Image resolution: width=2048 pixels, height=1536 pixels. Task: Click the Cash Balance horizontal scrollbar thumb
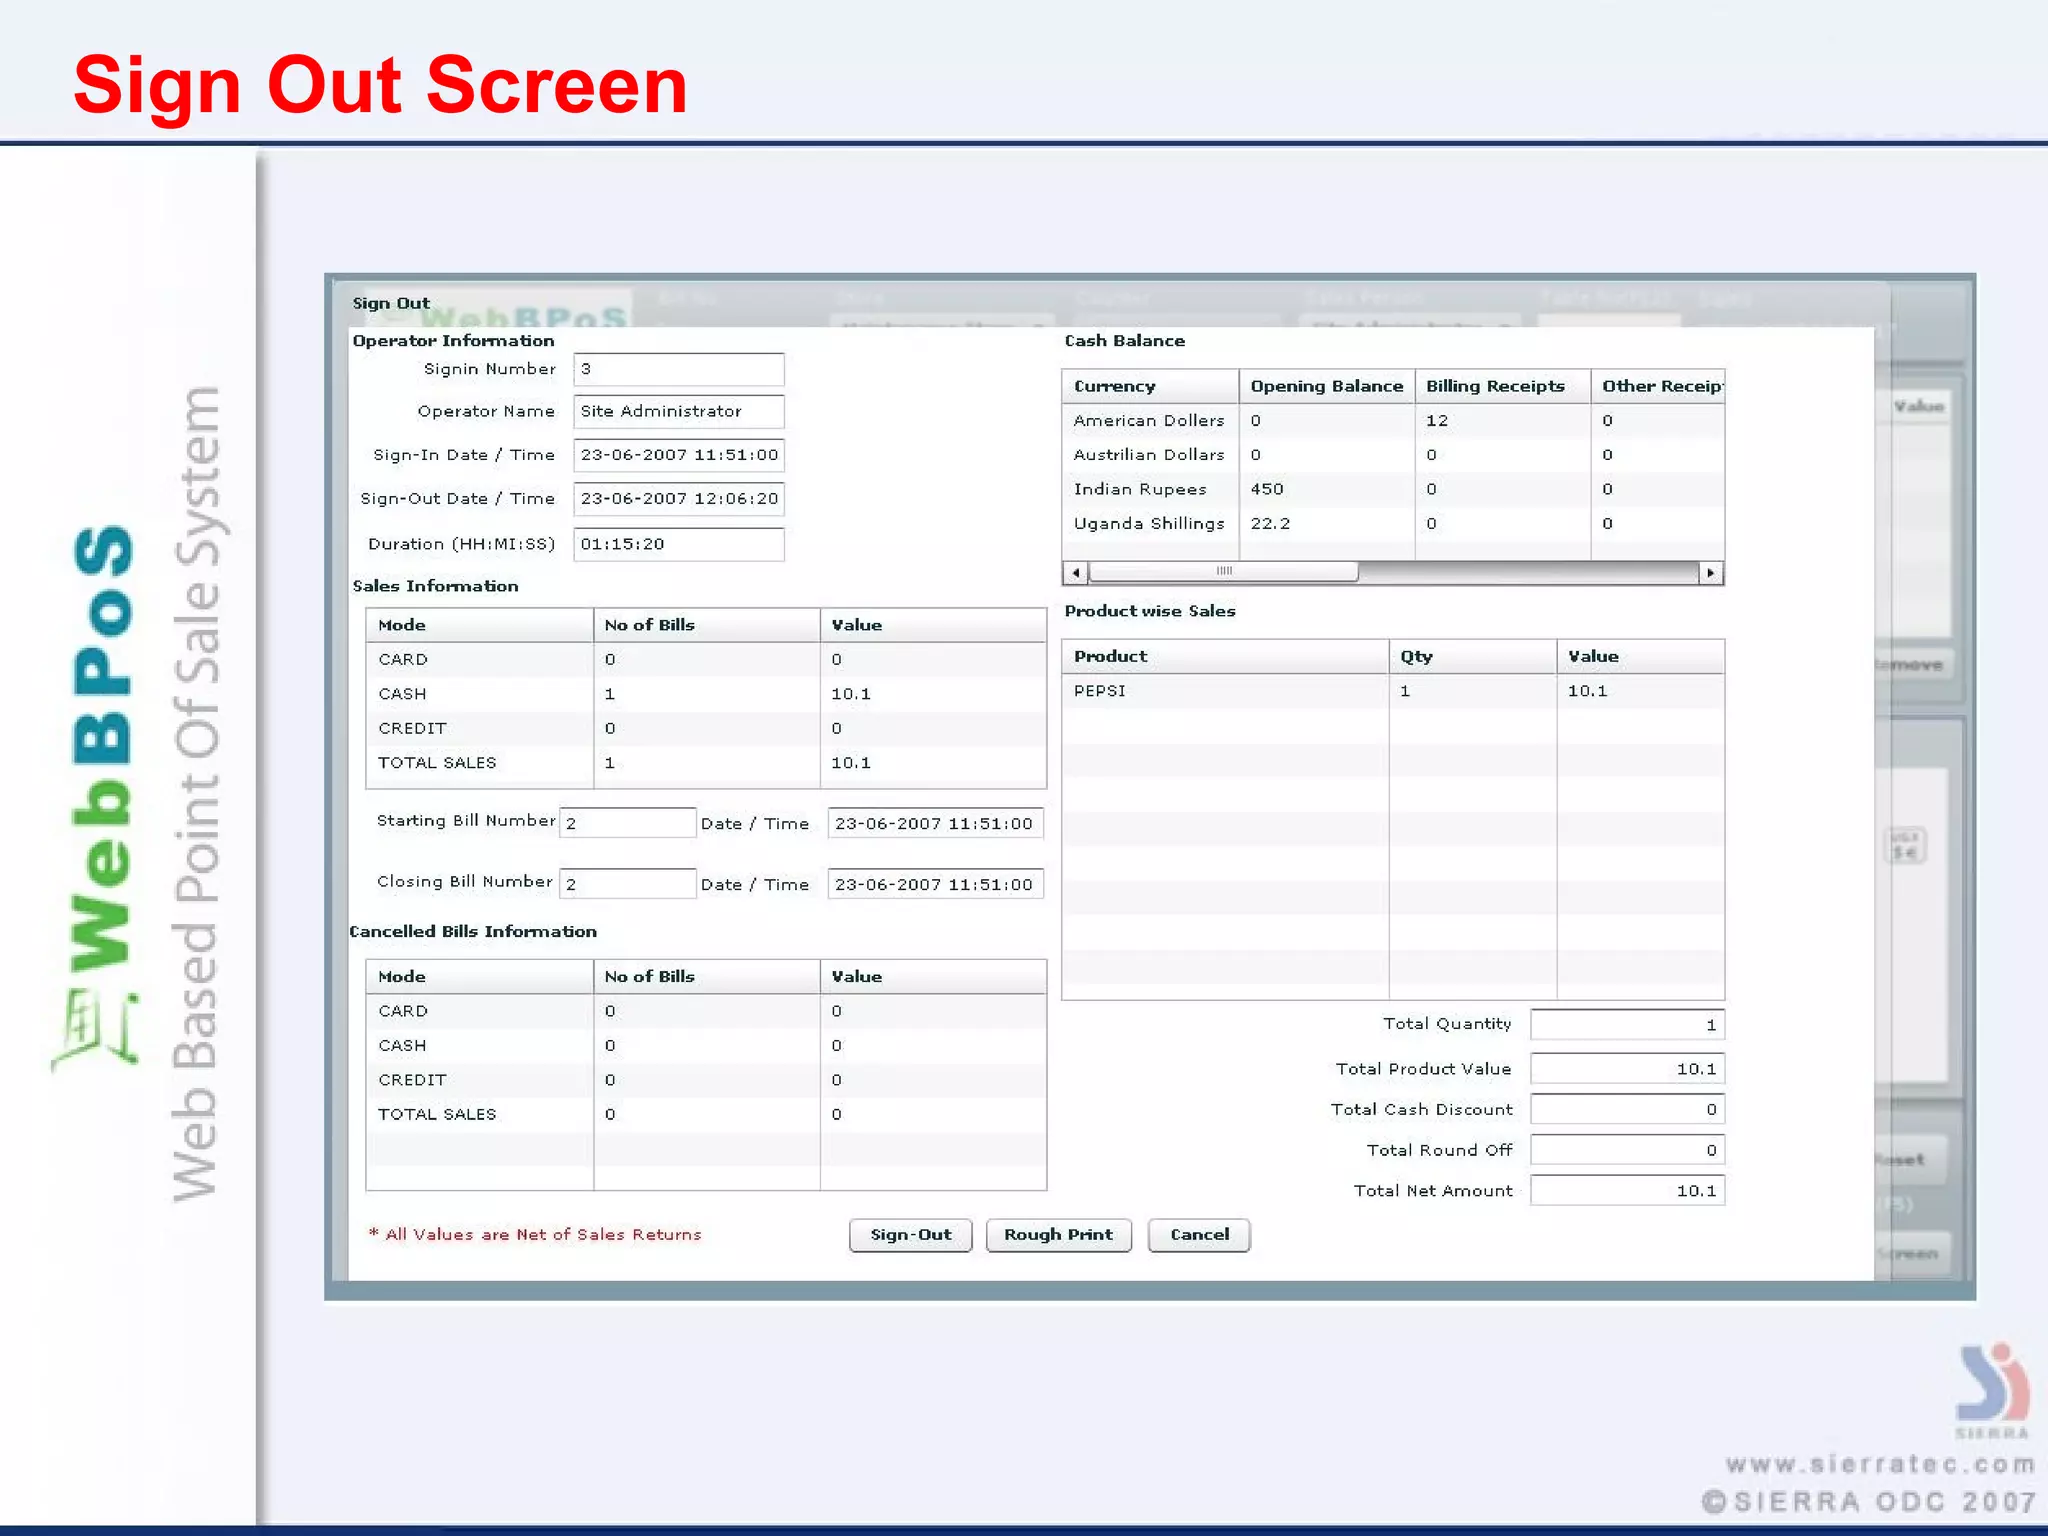1223,572
